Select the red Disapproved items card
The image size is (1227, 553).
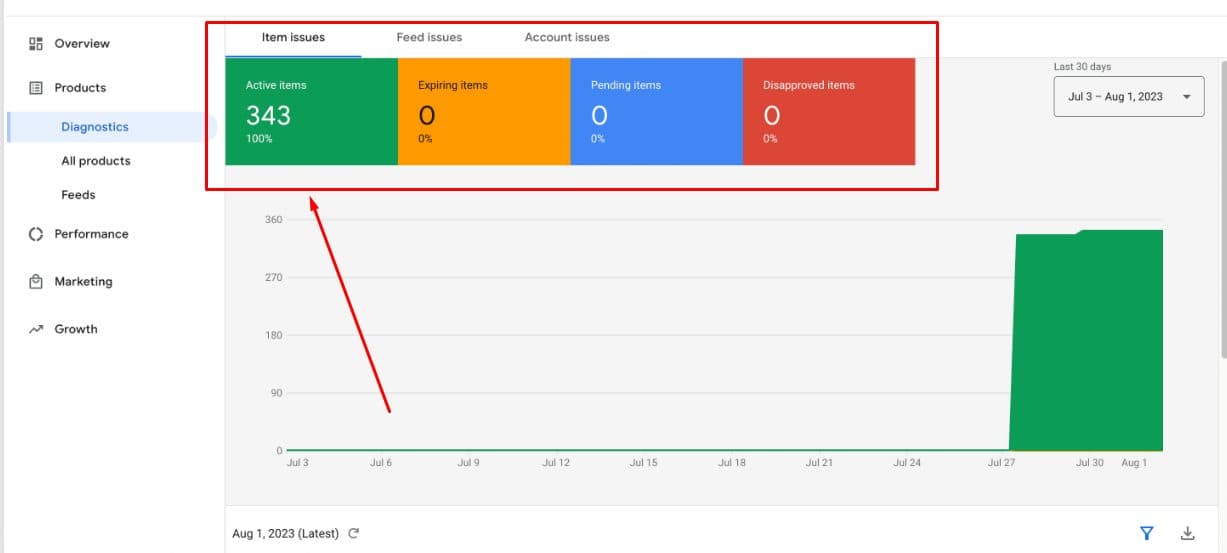tap(829, 111)
